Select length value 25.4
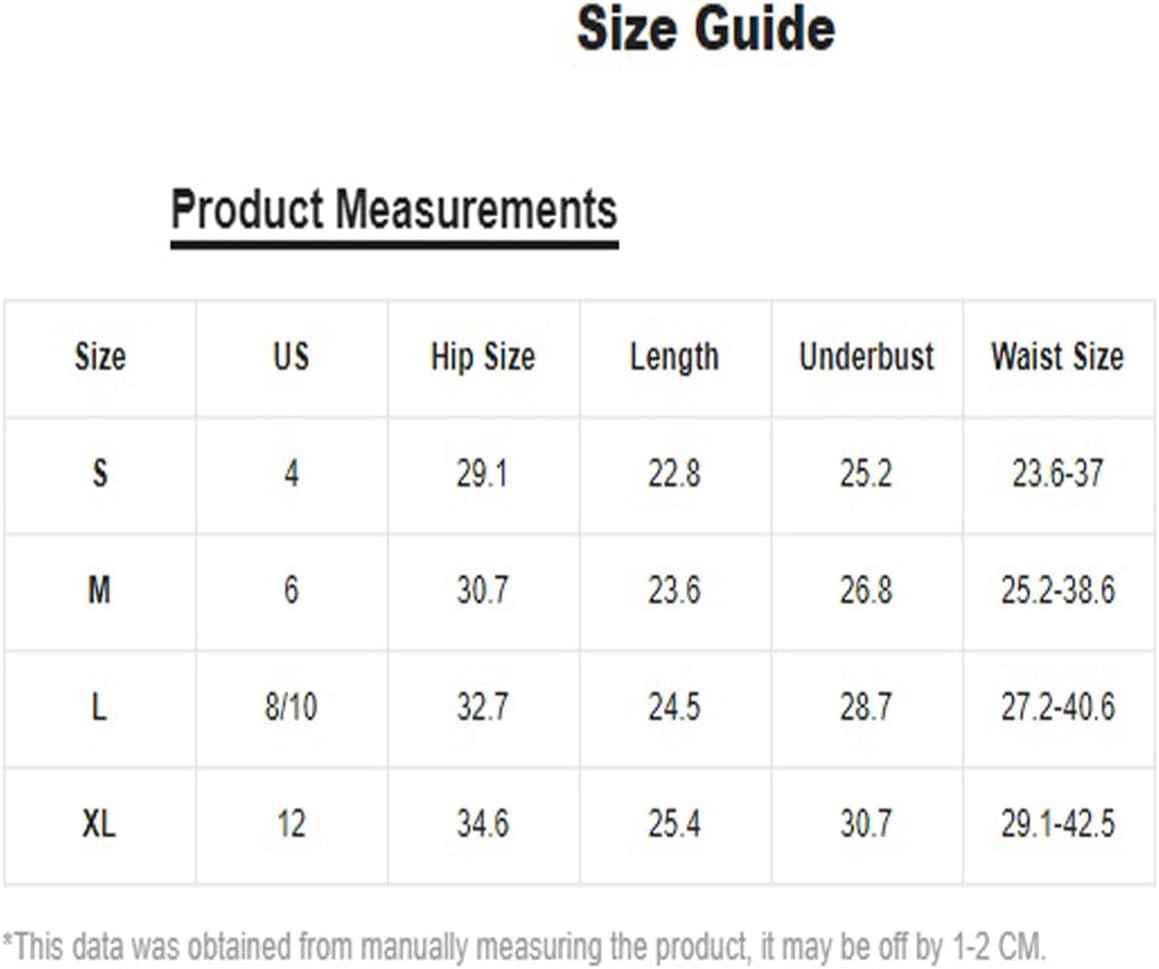 pyautogui.click(x=674, y=823)
